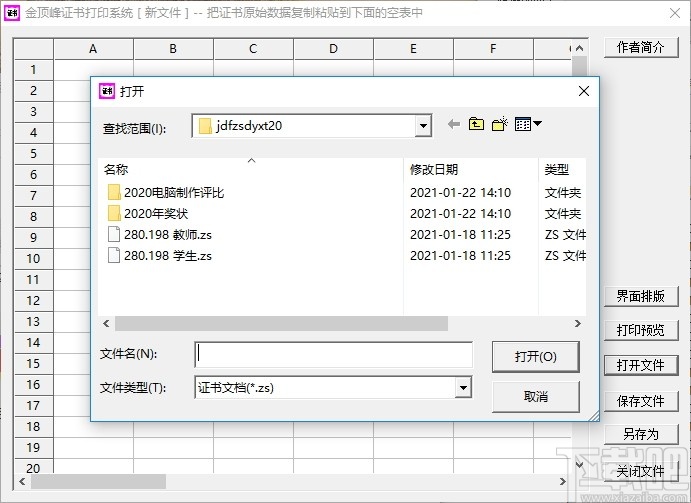This screenshot has height=503, width=691.
Task: Click the 2021-01-18 11:25 date of 教师.zs
Action: (x=461, y=235)
